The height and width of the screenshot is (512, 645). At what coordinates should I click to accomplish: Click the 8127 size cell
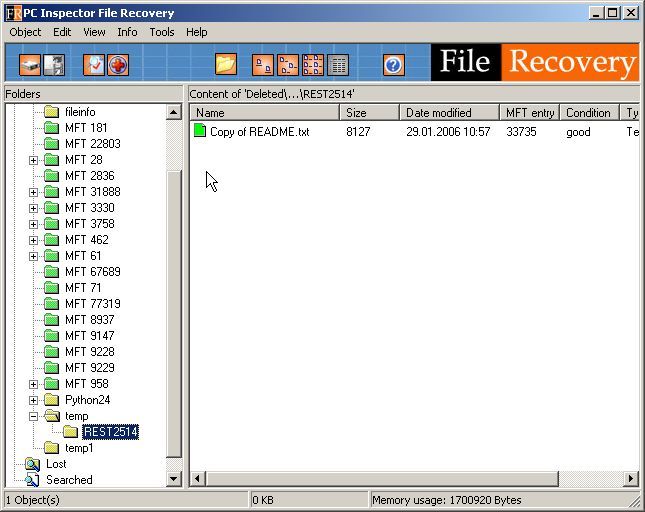(358, 132)
